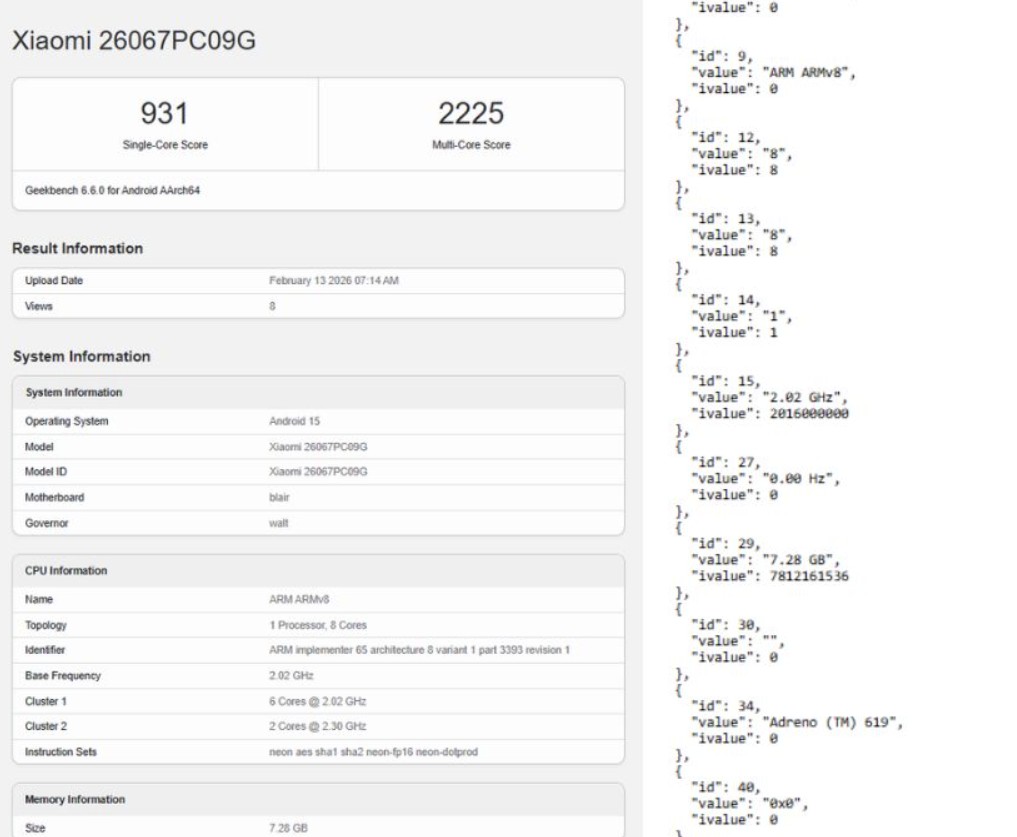This screenshot has width=1017, height=837.
Task: Click the 931 single-core score
Action: coord(164,113)
